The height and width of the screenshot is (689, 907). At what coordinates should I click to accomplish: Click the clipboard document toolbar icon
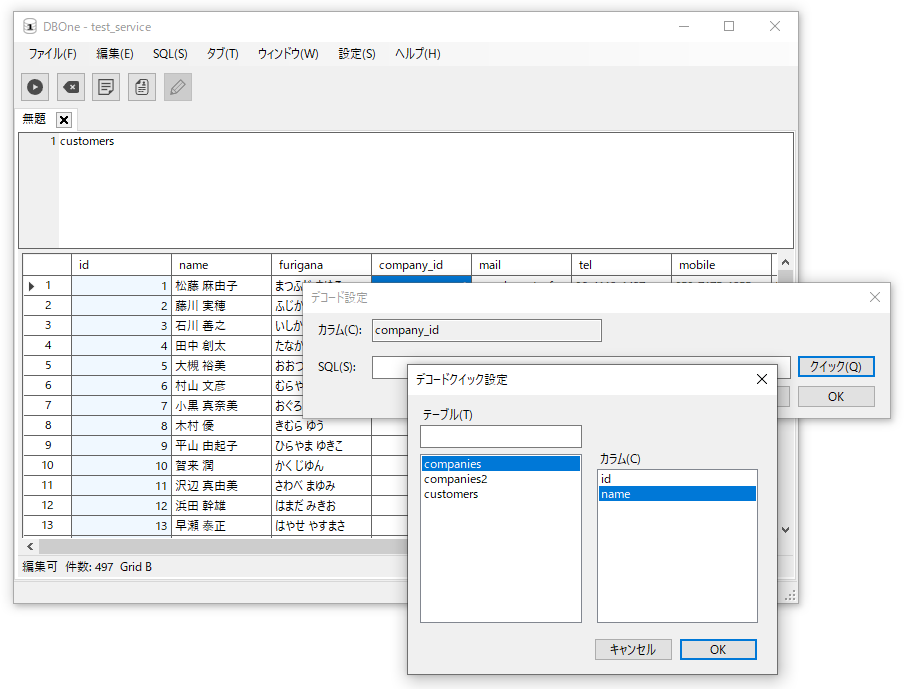[142, 87]
